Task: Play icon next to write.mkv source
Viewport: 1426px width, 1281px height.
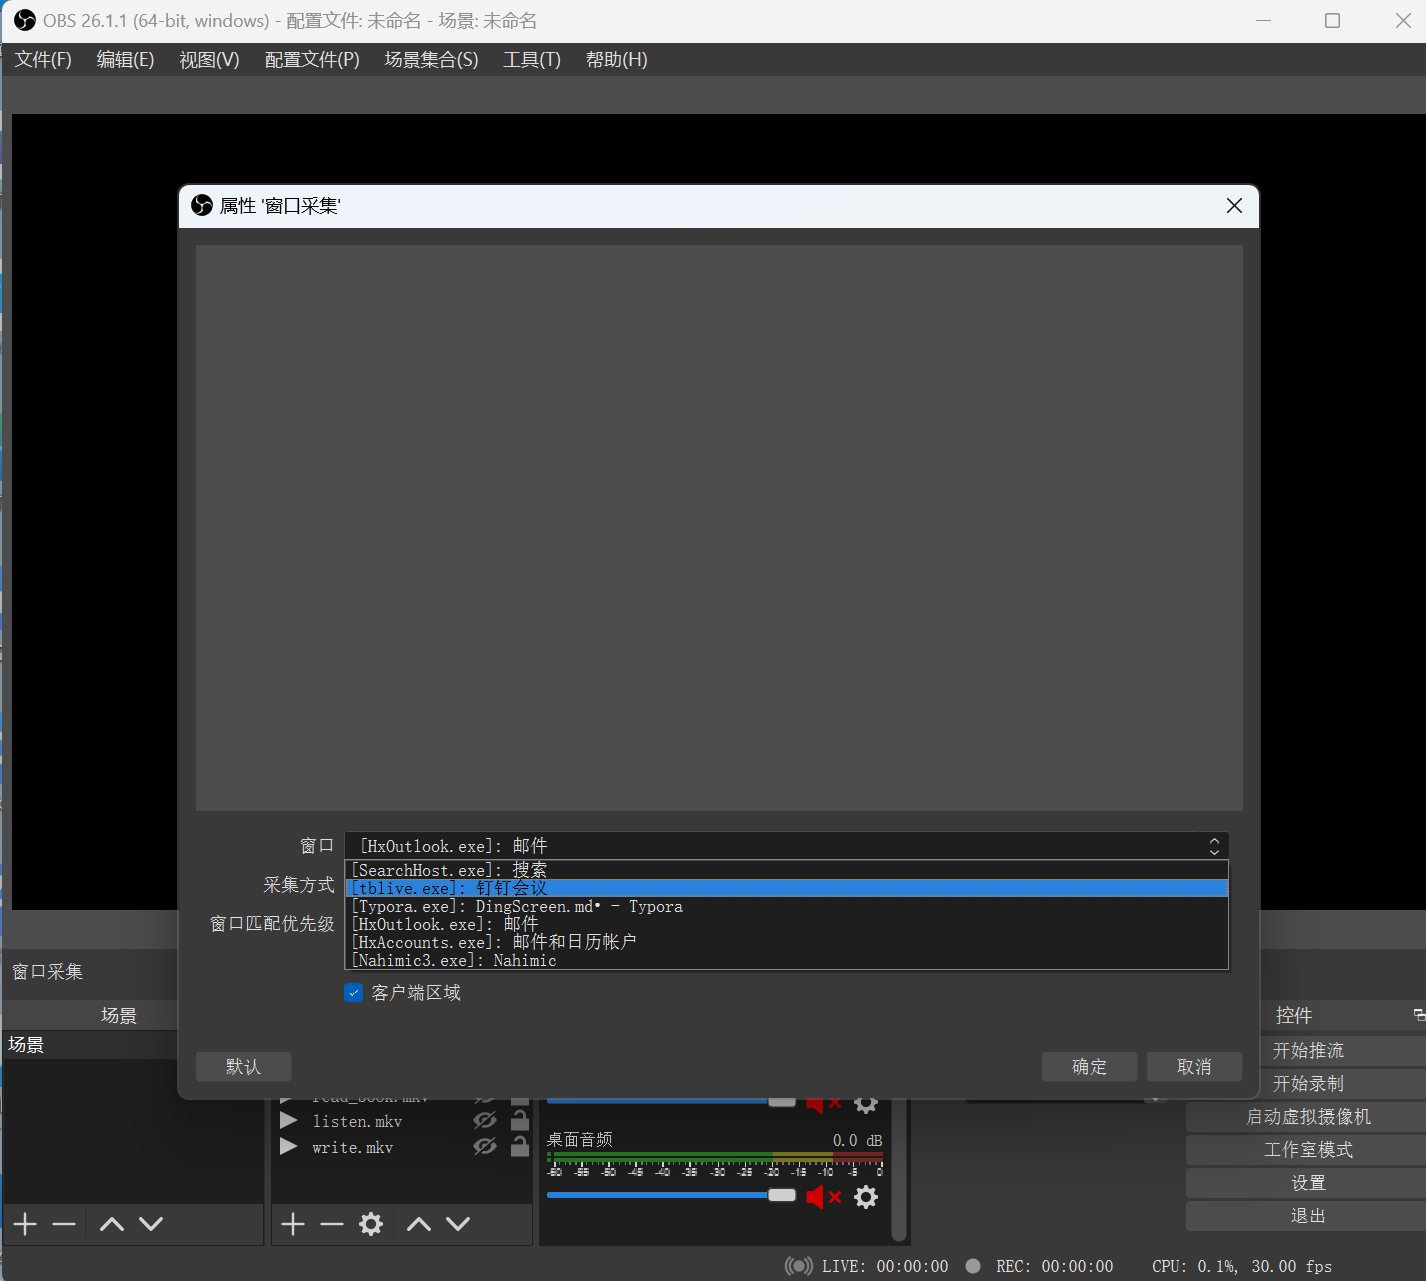Action: click(289, 1147)
